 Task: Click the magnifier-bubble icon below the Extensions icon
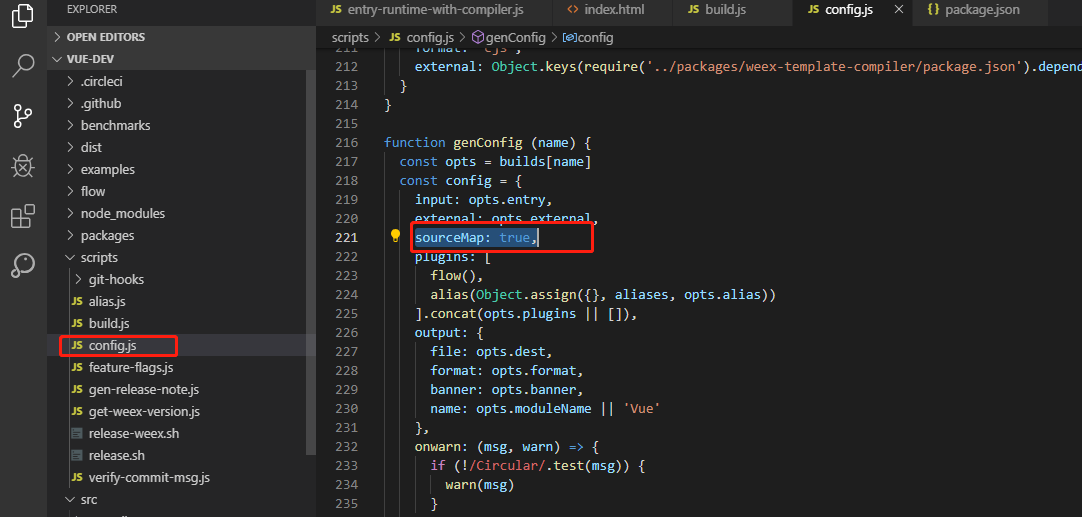coord(23,266)
